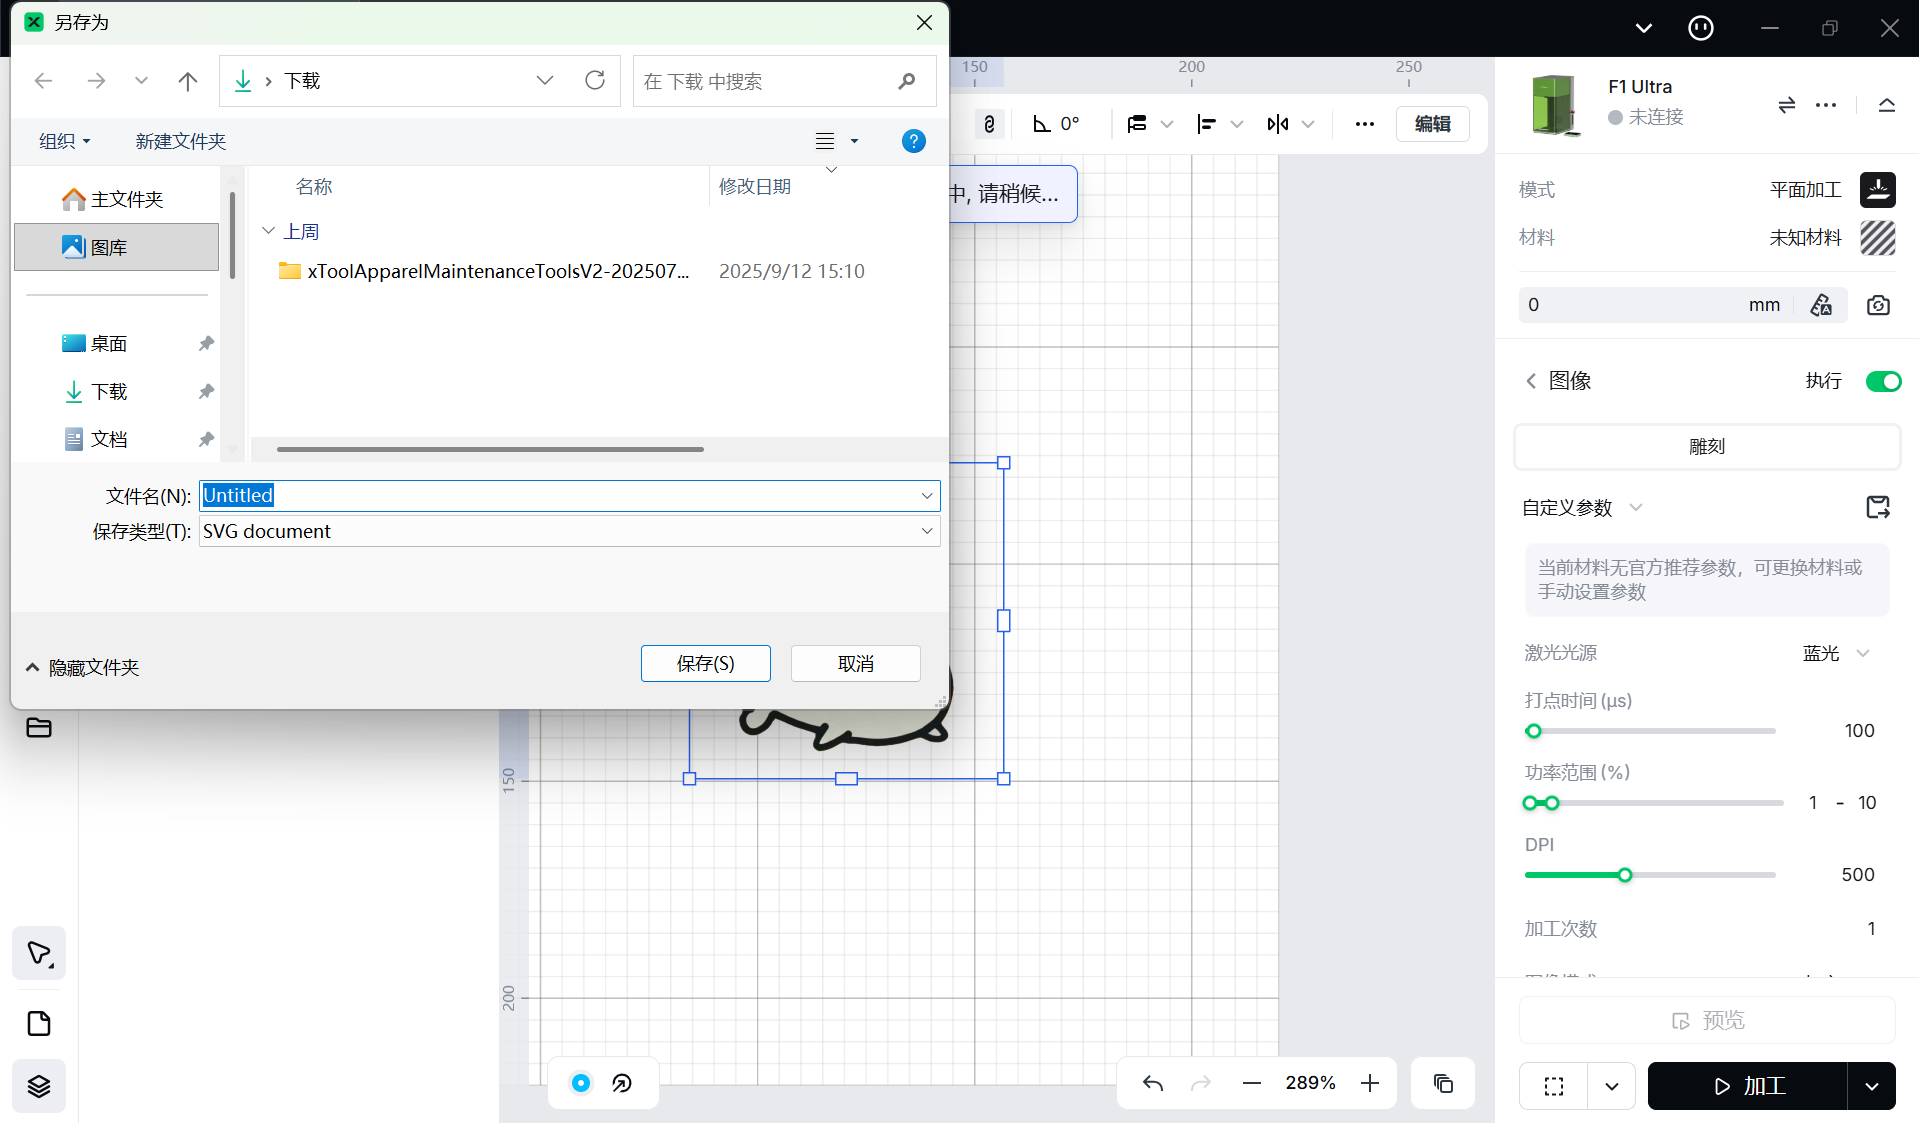
Task: Click the zoom in plus icon
Action: point(1370,1083)
